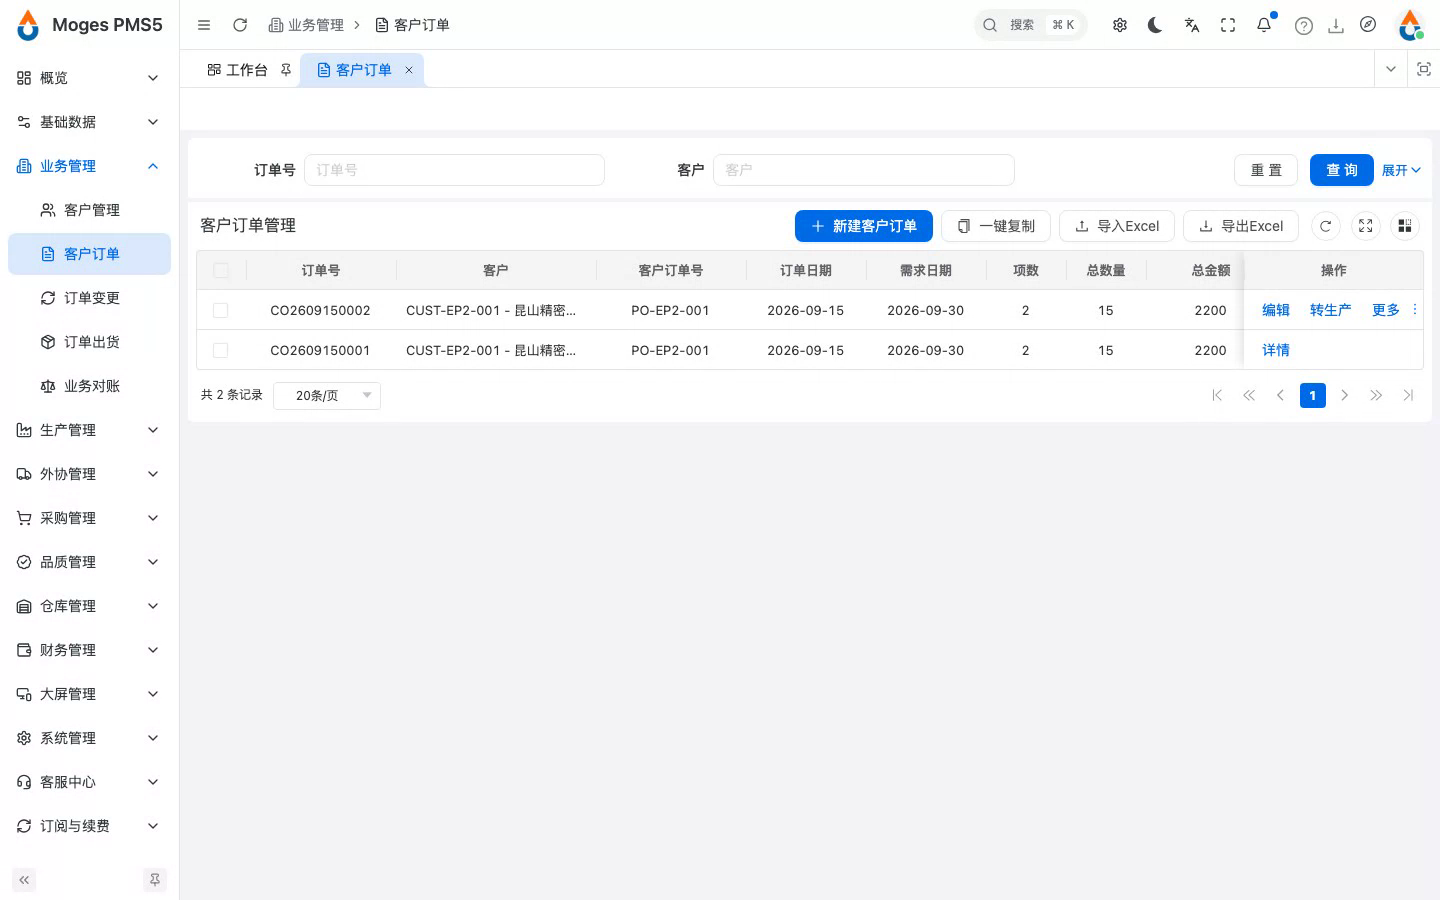This screenshot has width=1440, height=900.
Task: Click the page reload icon in header
Action: (240, 25)
